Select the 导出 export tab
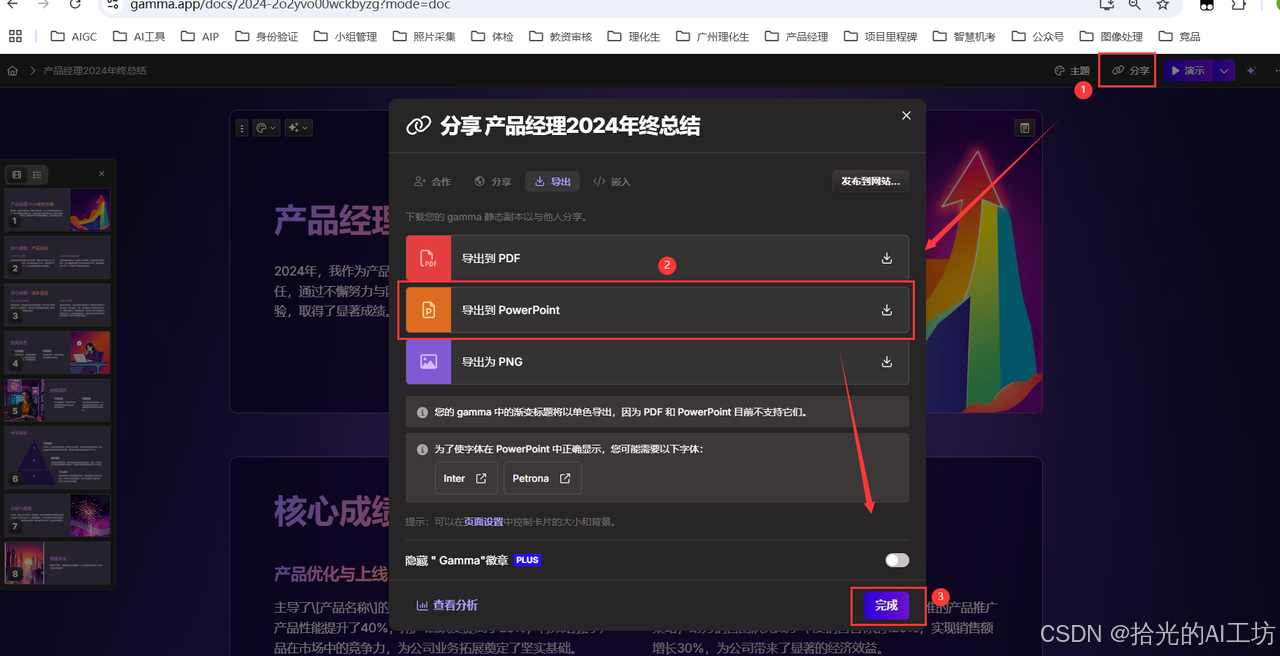This screenshot has width=1280, height=656. click(x=552, y=182)
